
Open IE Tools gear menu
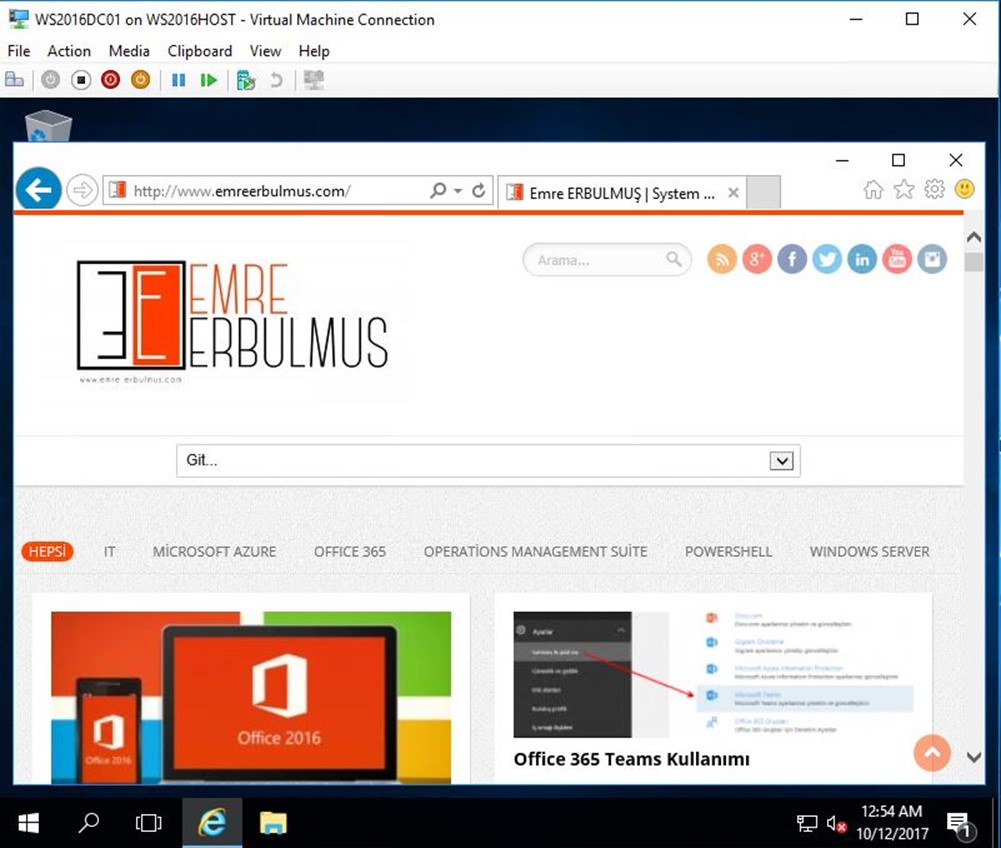(x=934, y=190)
